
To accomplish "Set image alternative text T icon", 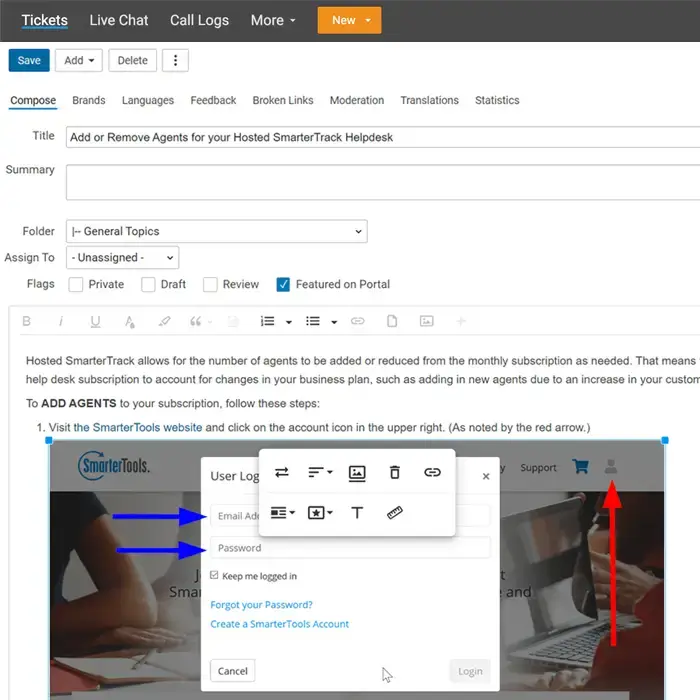I will 357,513.
